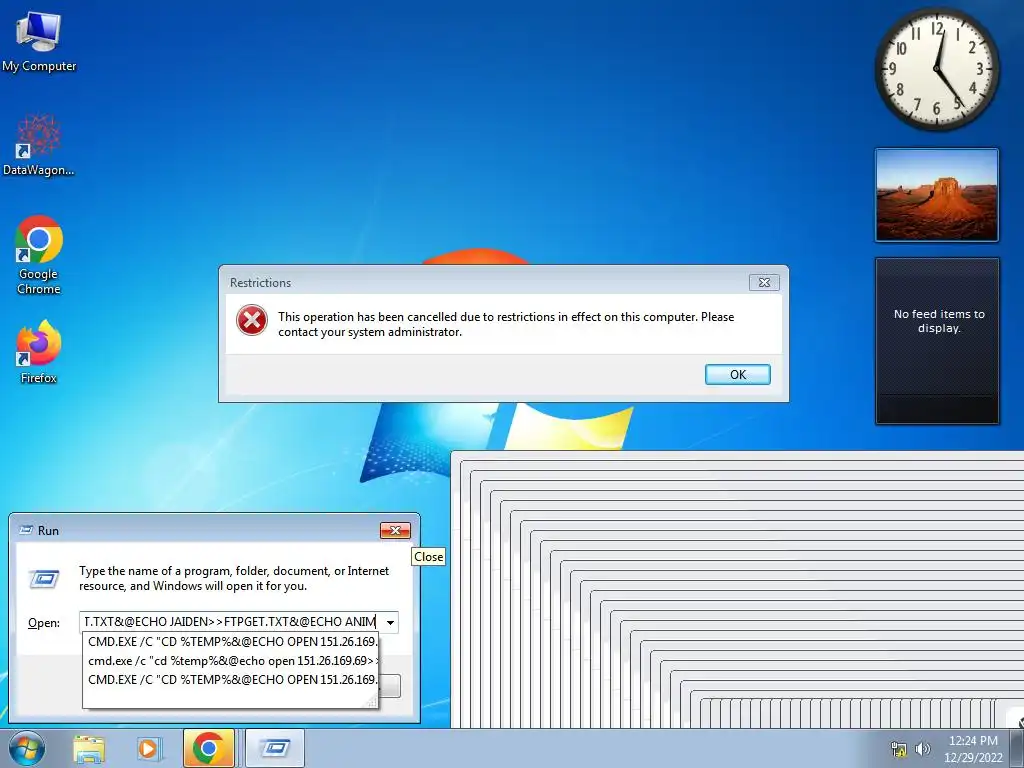This screenshot has width=1024, height=768.
Task: Open the volume speaker tray icon
Action: pos(923,749)
